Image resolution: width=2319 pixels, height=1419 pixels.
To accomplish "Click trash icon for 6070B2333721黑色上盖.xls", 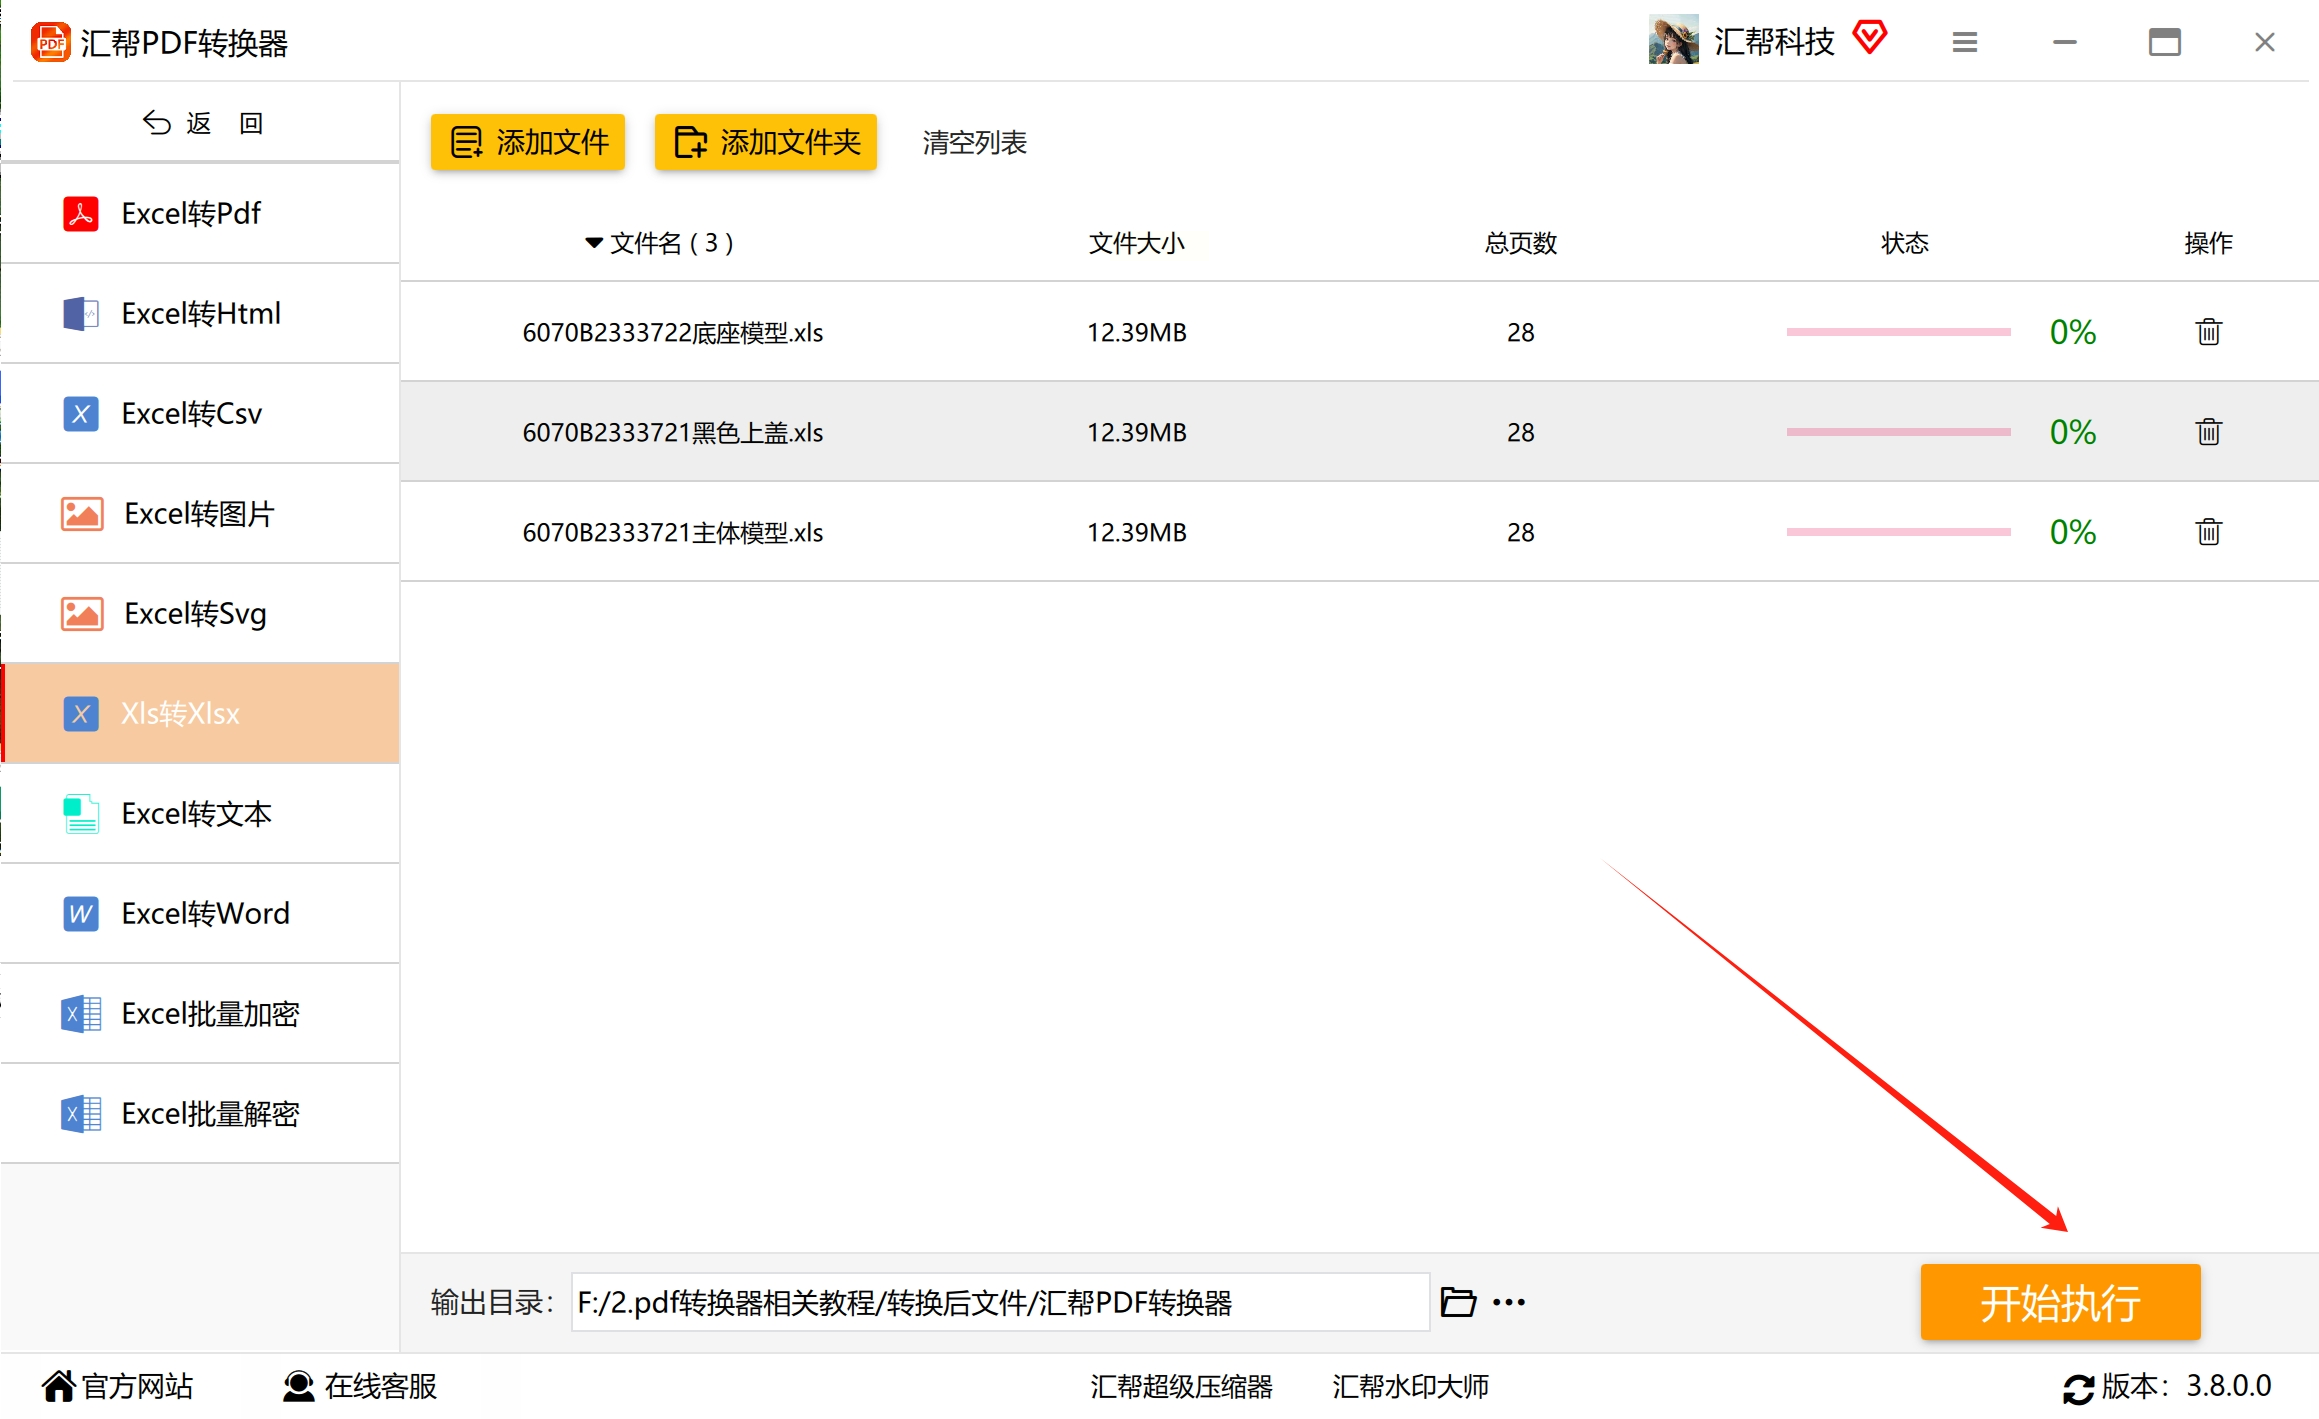I will point(2208,432).
